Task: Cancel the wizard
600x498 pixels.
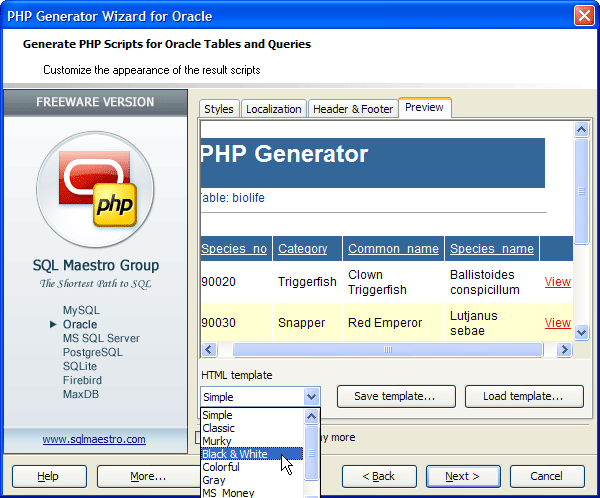Action: (x=547, y=476)
